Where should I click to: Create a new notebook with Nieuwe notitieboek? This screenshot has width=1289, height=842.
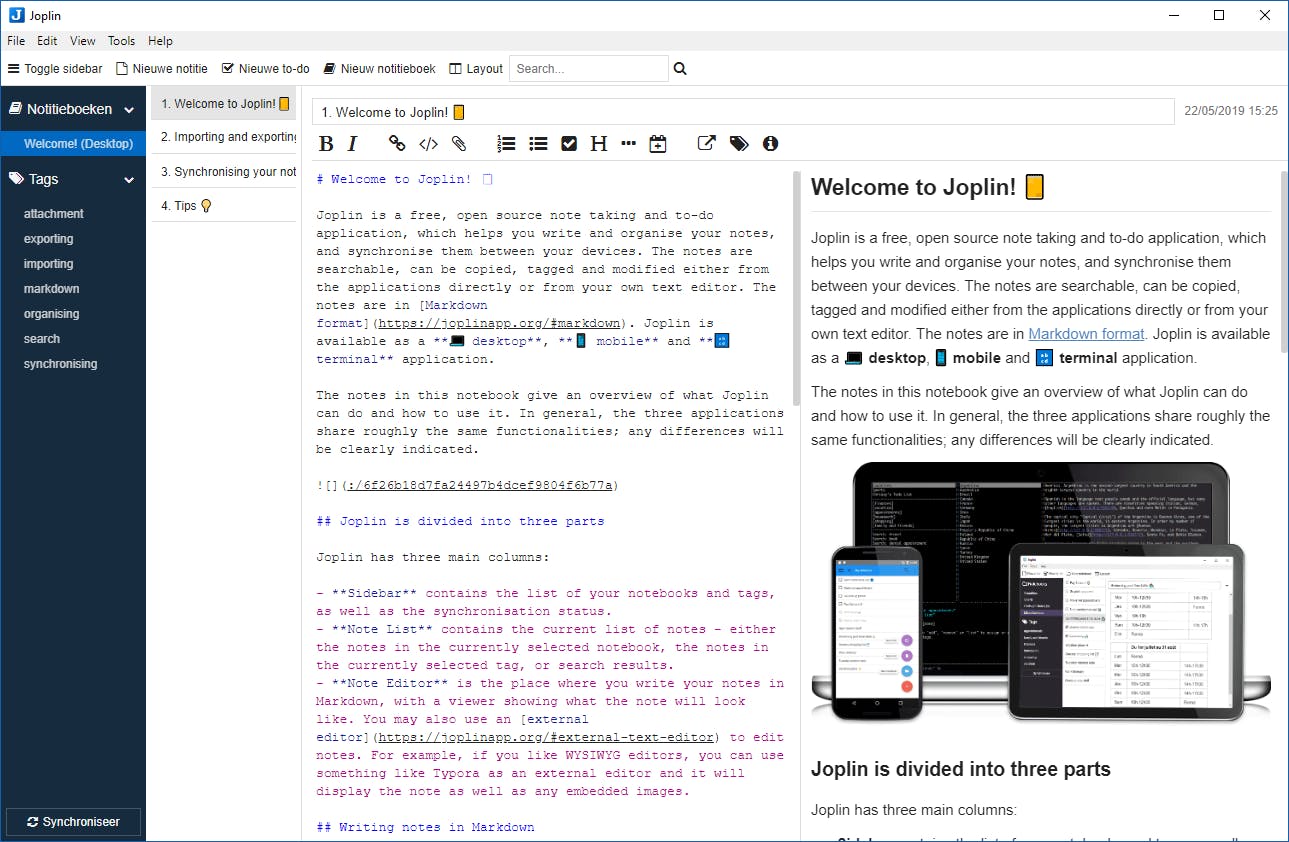[x=379, y=69]
